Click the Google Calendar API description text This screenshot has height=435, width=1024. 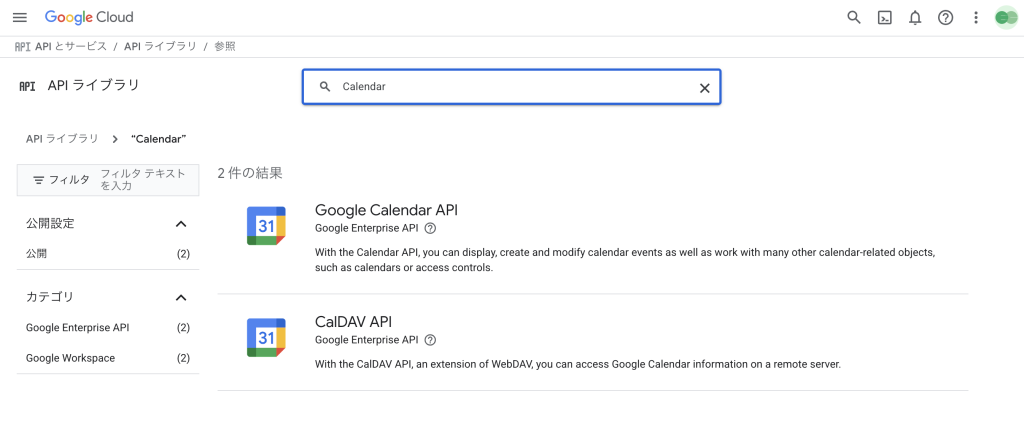(626, 260)
